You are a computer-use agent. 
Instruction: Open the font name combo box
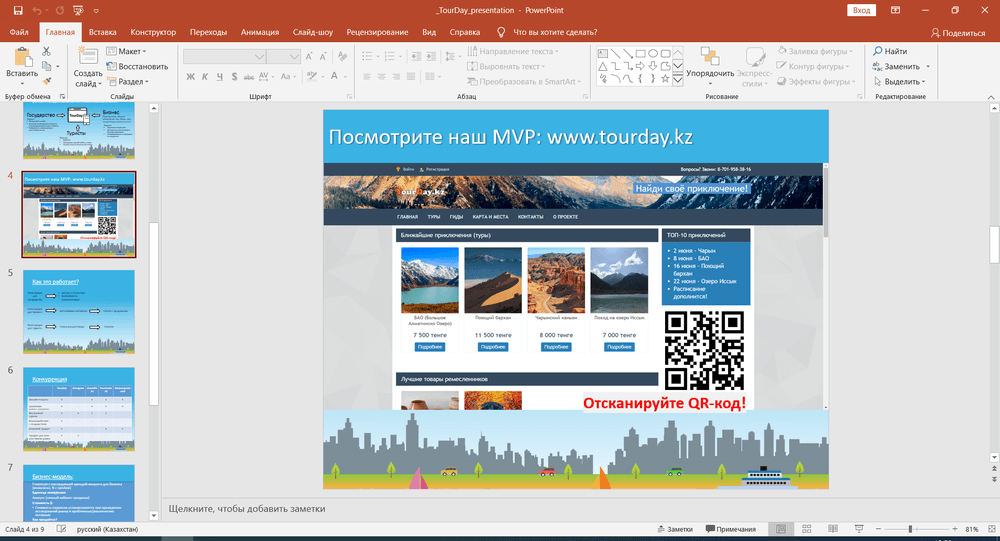coord(224,57)
